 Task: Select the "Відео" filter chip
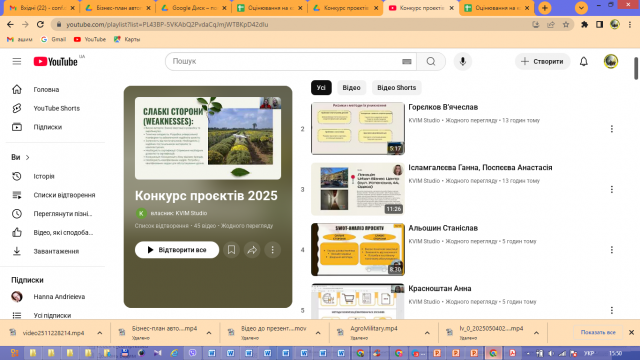[x=351, y=88]
